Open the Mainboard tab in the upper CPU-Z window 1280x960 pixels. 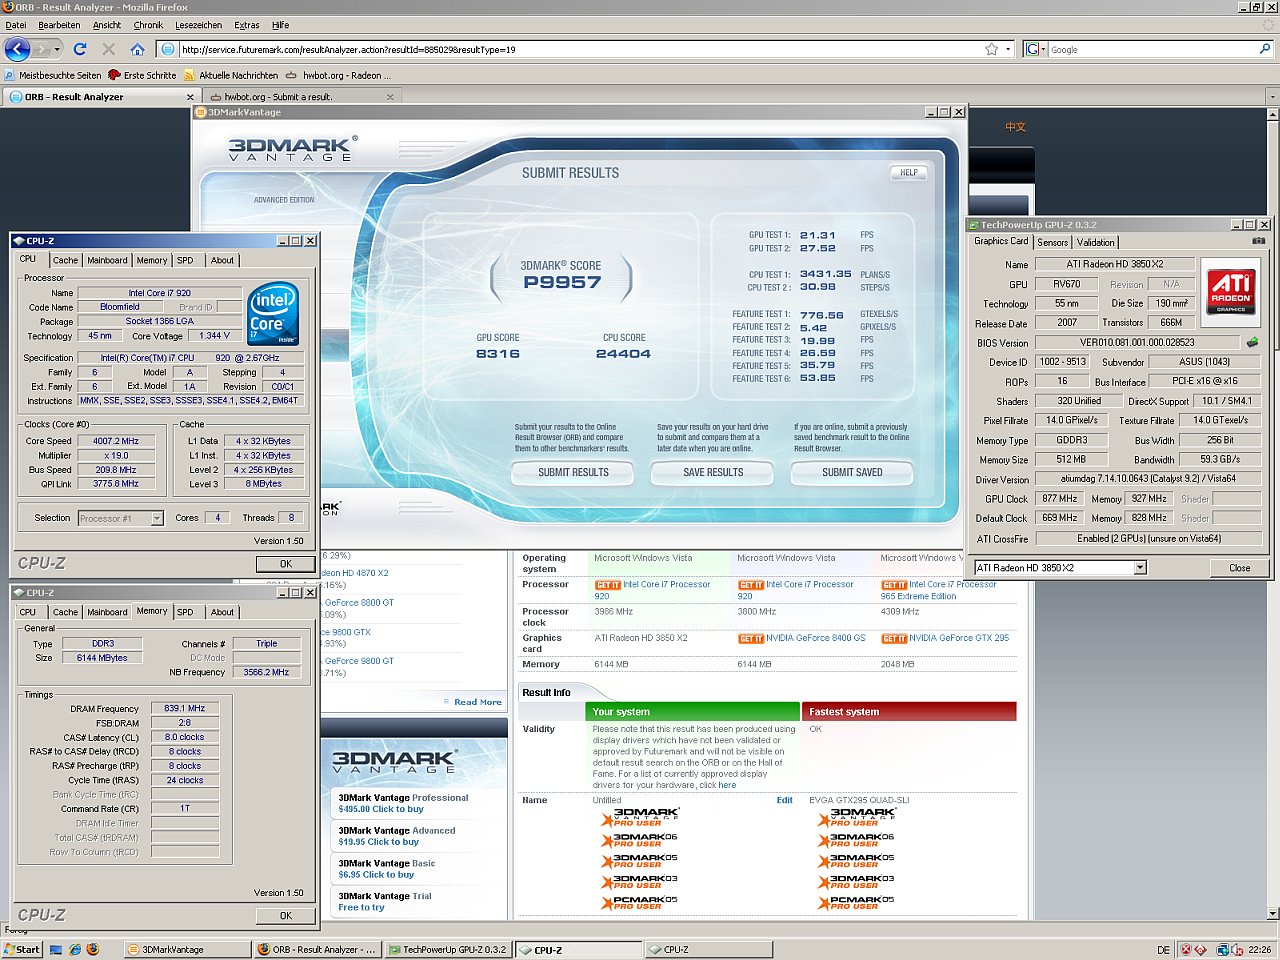tap(107, 260)
